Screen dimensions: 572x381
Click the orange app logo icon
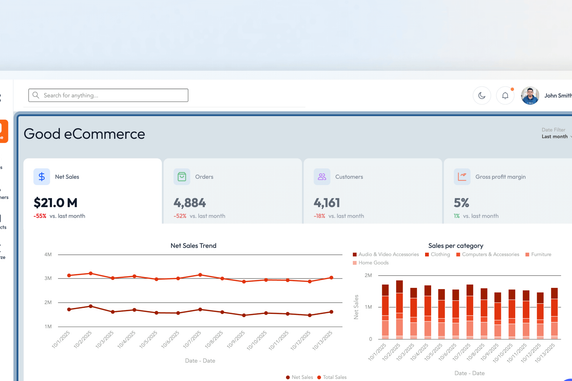(x=3, y=131)
